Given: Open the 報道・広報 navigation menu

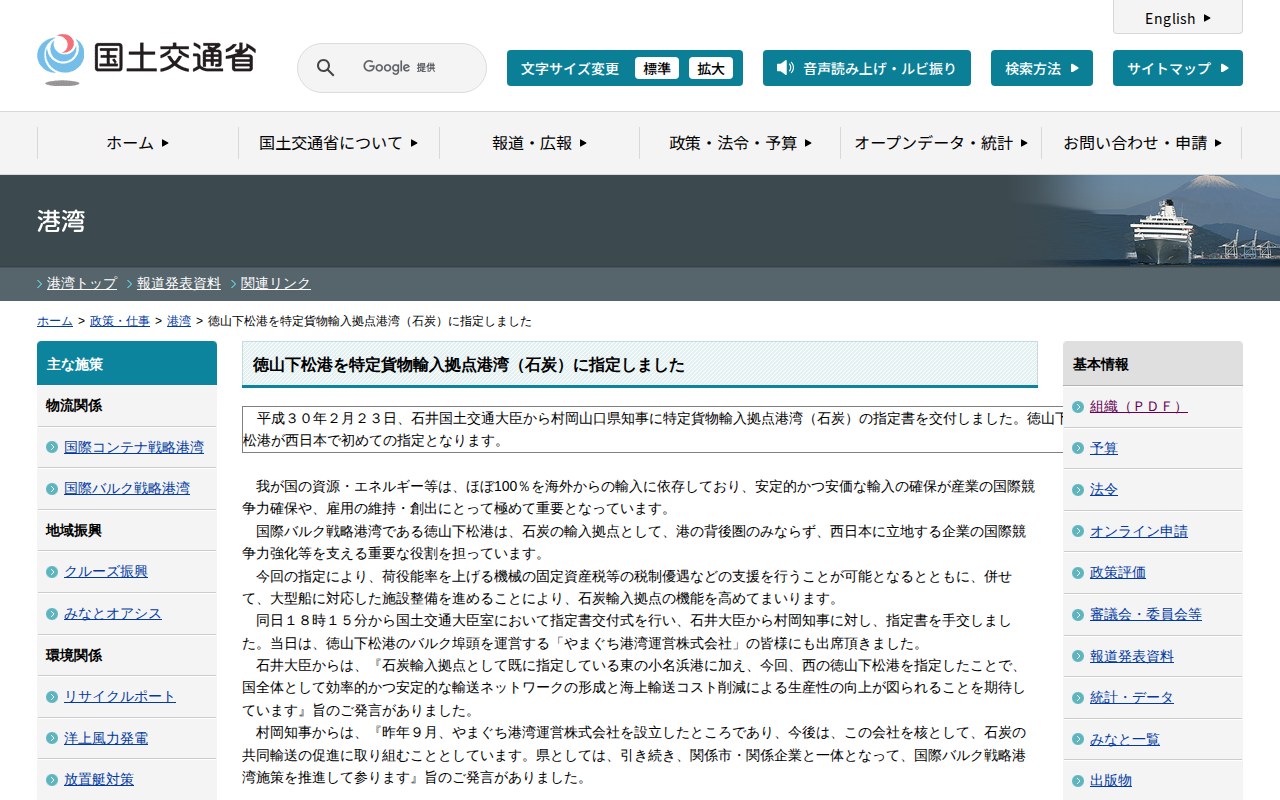Looking at the screenshot, I should (539, 143).
